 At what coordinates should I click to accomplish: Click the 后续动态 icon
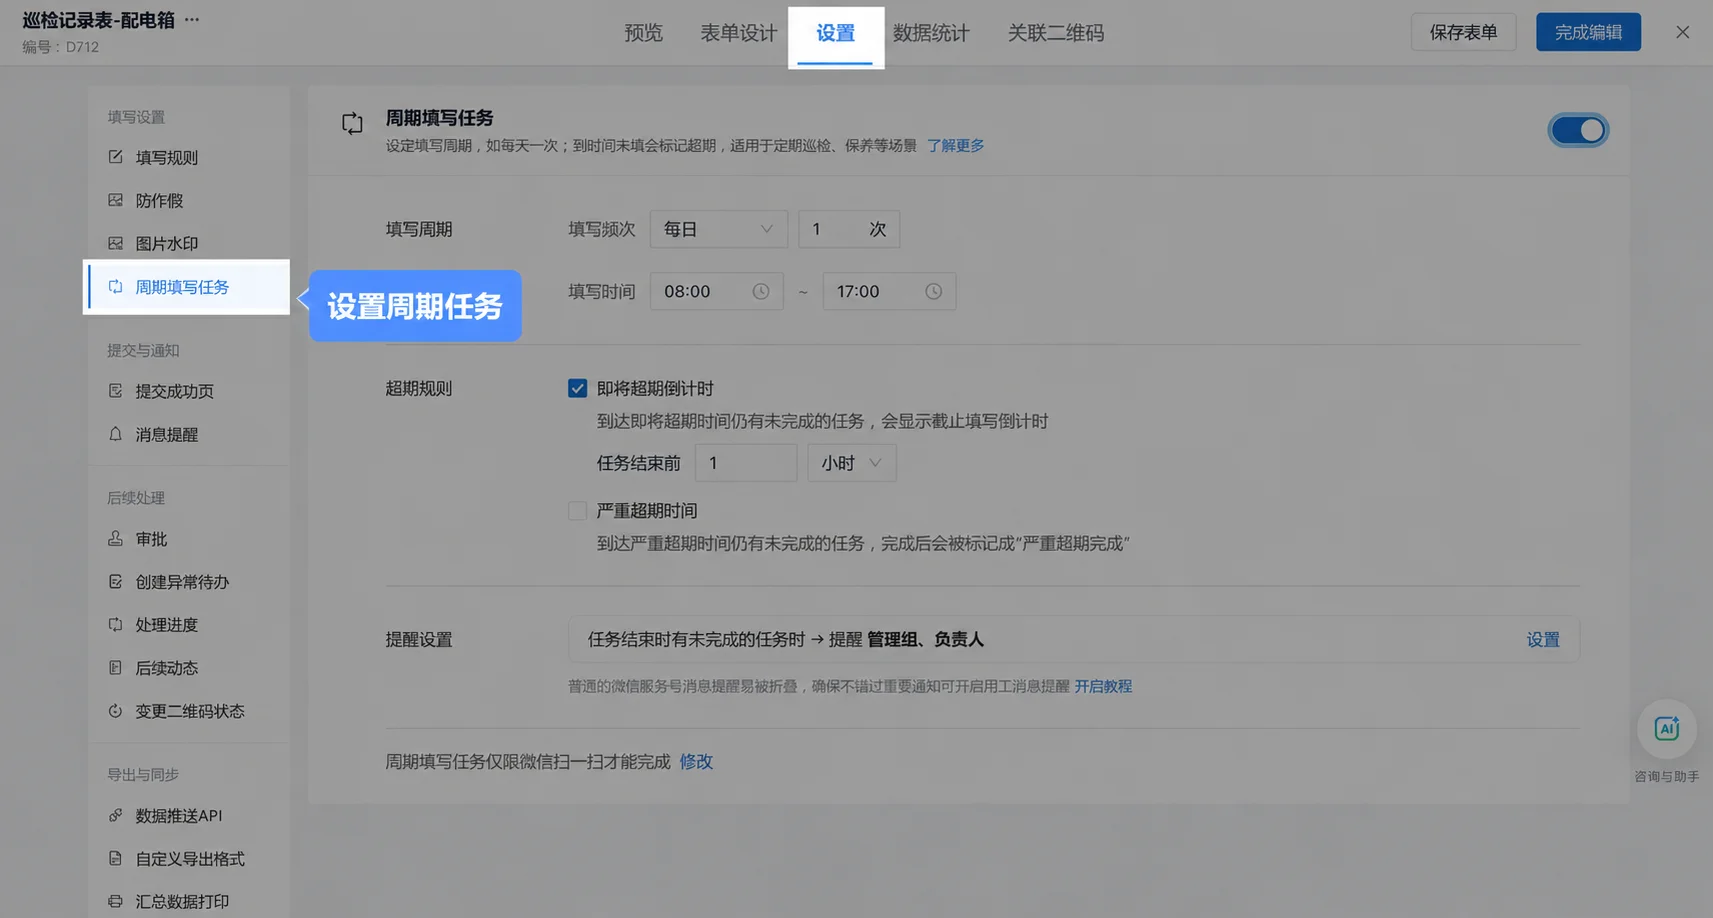pyautogui.click(x=115, y=667)
